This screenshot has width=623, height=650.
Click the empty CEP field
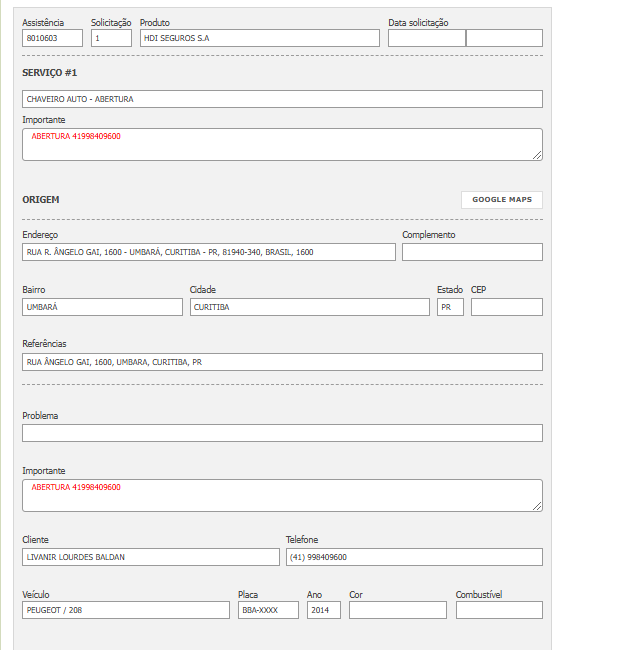(506, 307)
